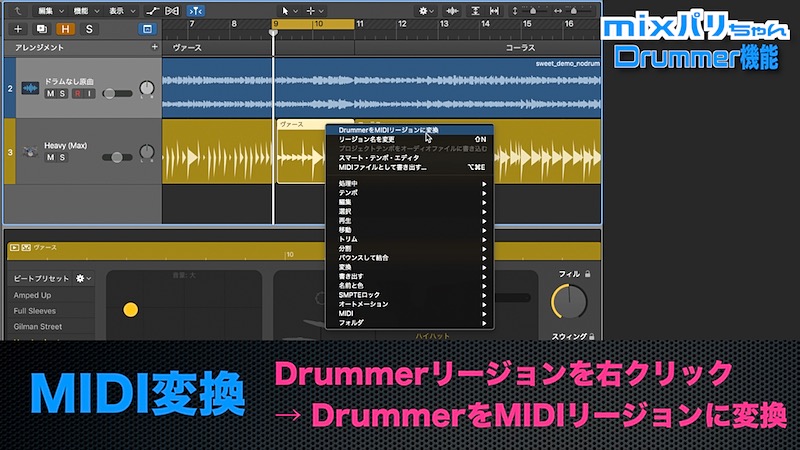Open the pointer tool menu

pos(289,11)
